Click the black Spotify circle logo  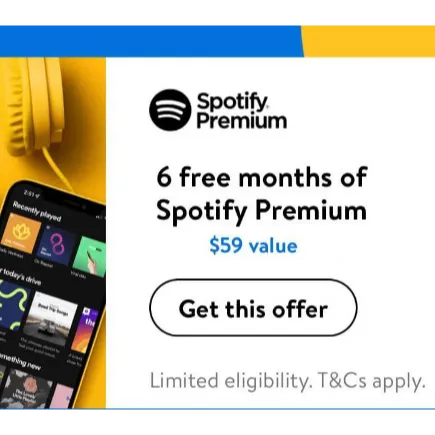coord(170,110)
